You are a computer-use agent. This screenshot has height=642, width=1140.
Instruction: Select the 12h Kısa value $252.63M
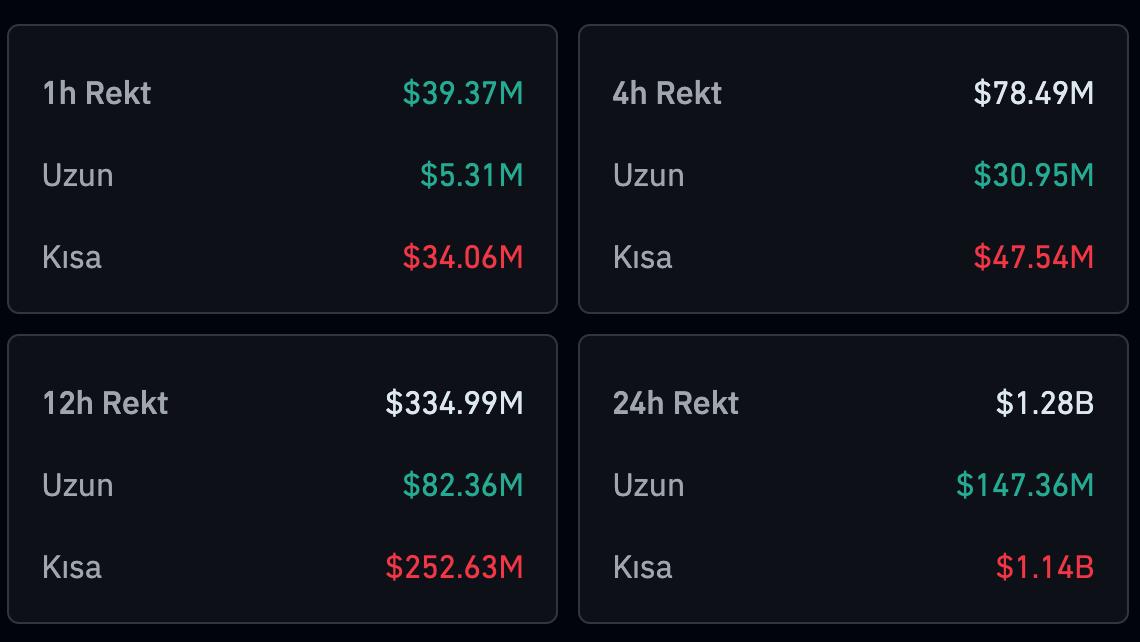tap(454, 567)
